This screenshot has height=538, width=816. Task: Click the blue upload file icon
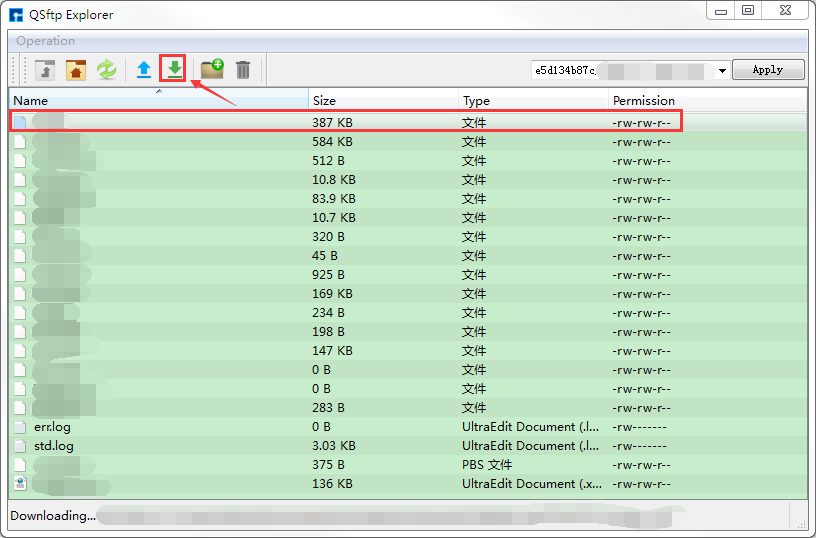point(144,70)
